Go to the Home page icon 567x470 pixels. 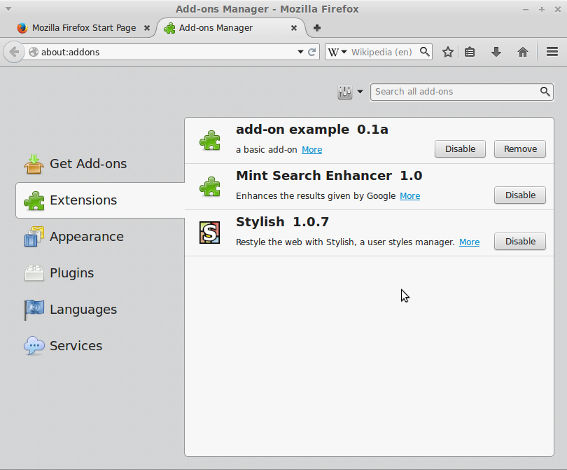(x=523, y=52)
